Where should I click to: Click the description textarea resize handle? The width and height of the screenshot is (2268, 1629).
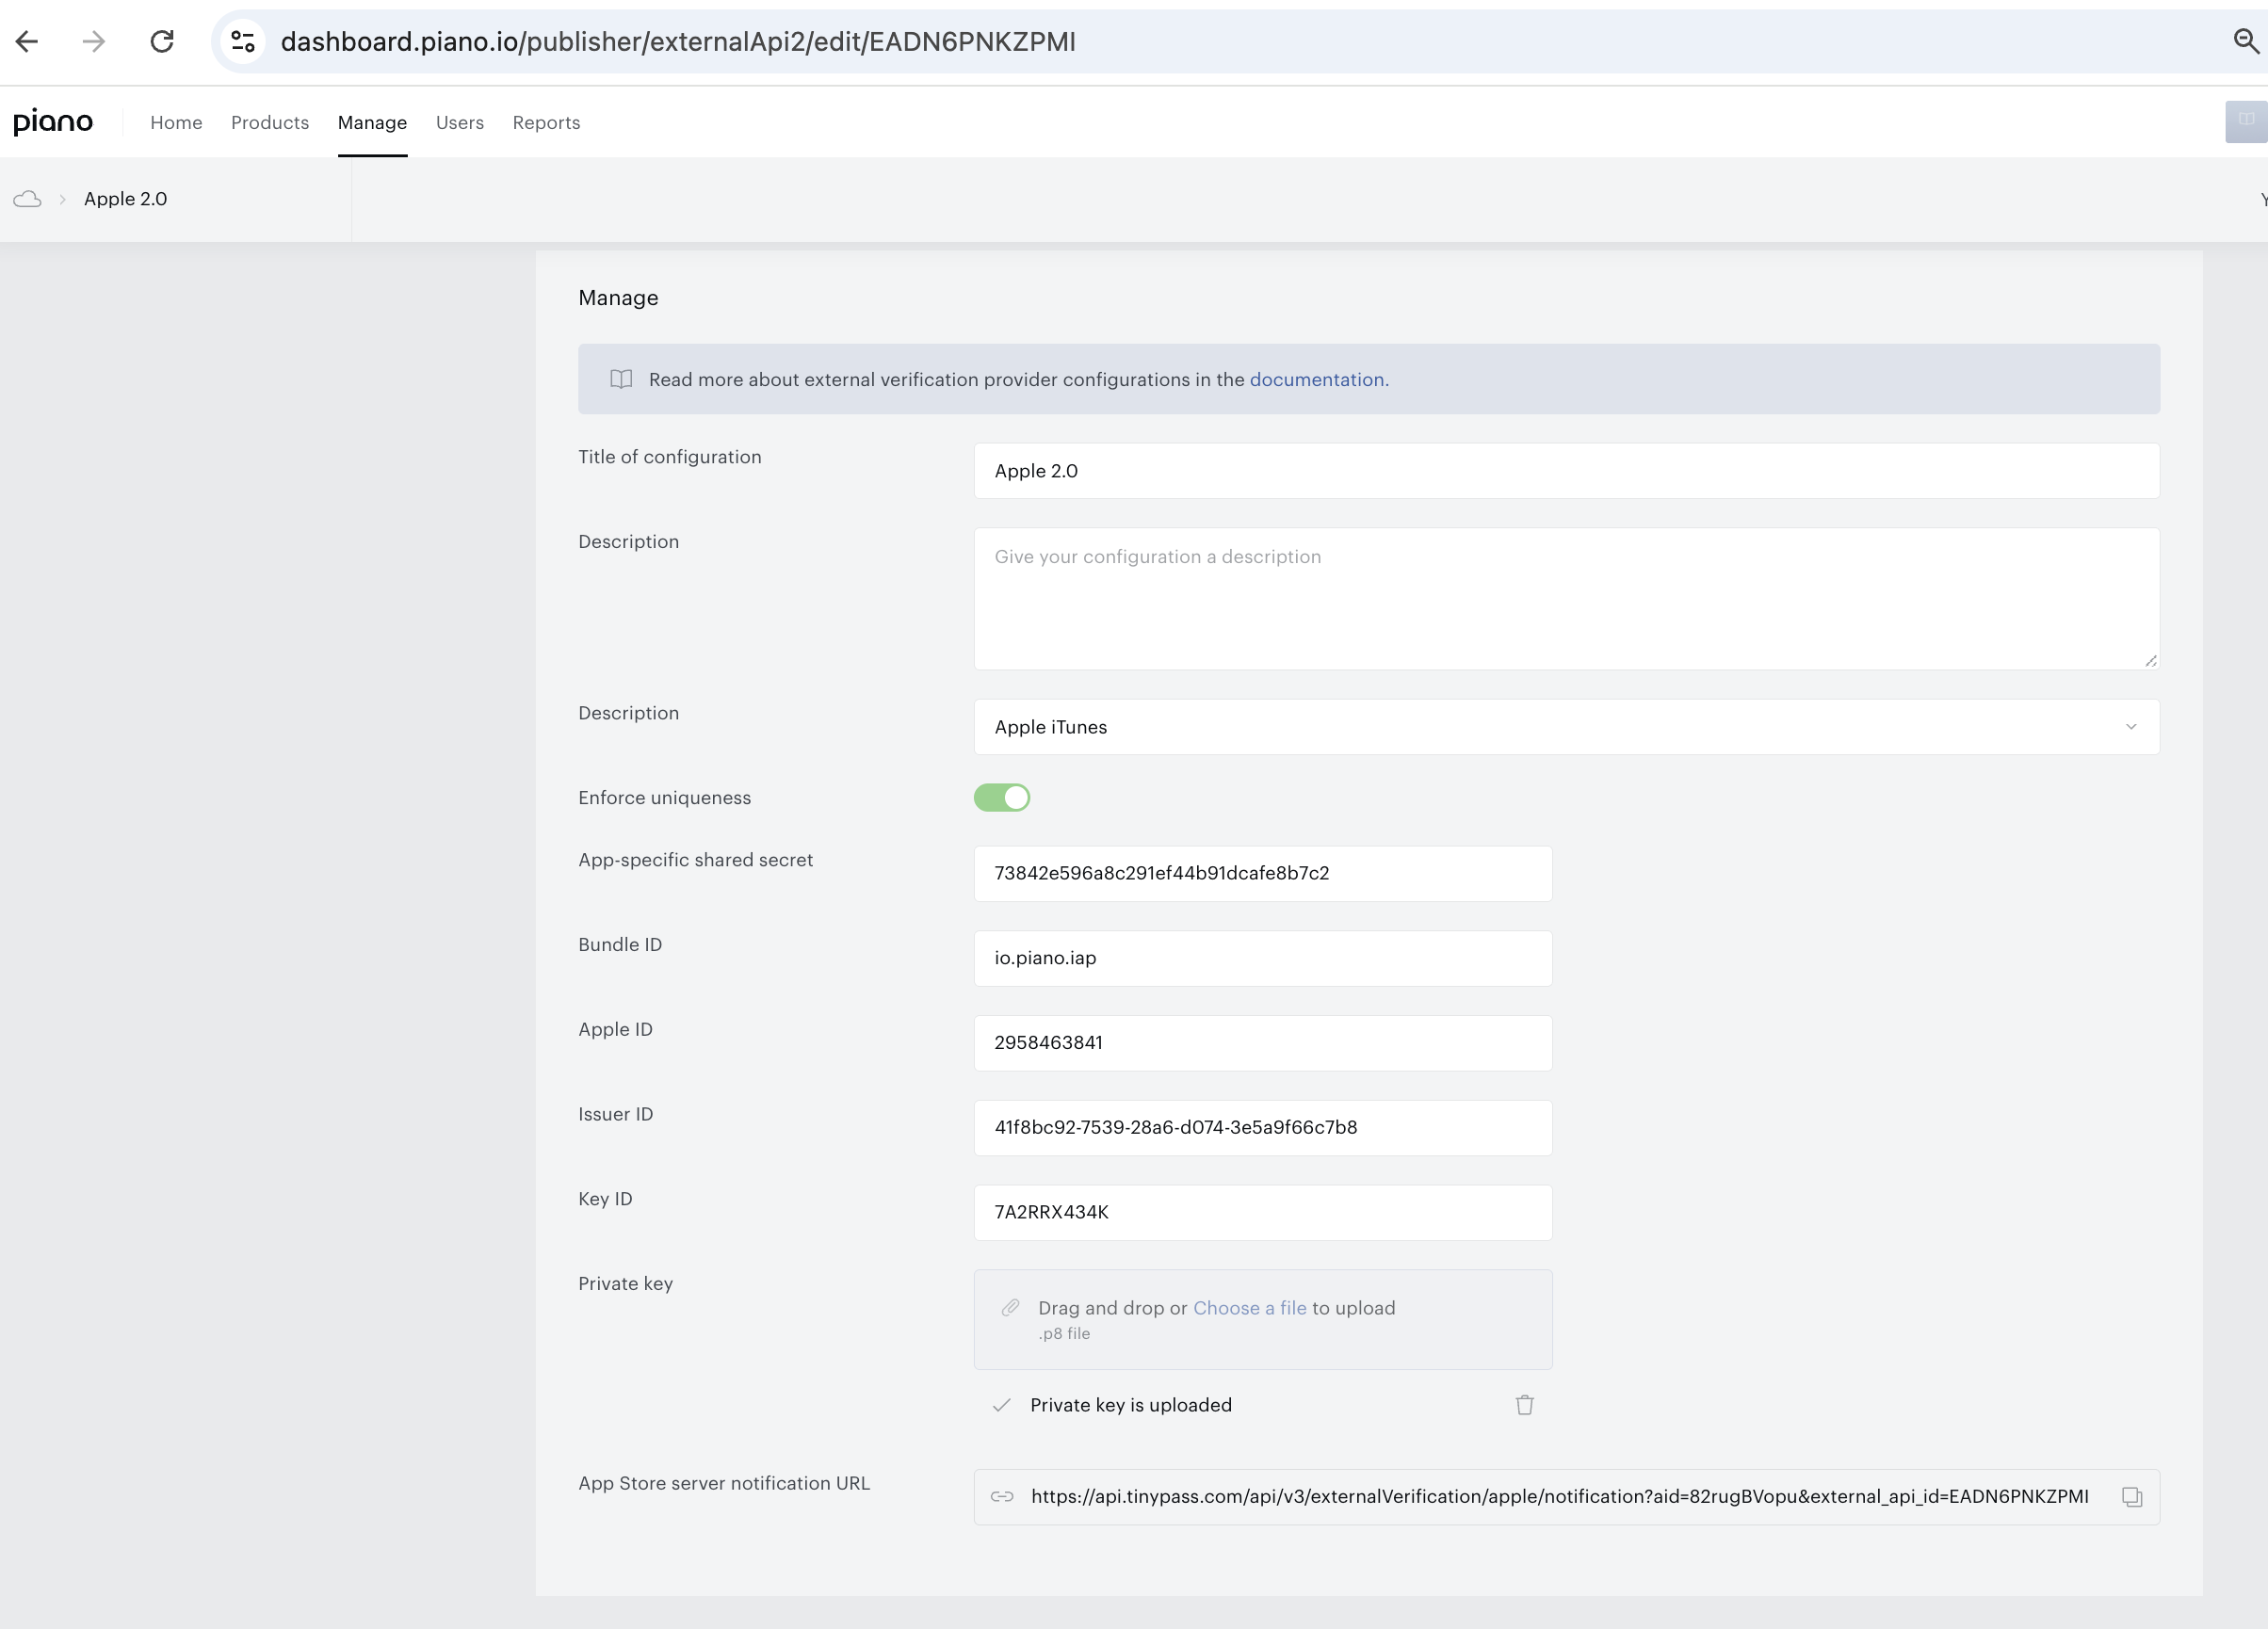(x=2150, y=660)
